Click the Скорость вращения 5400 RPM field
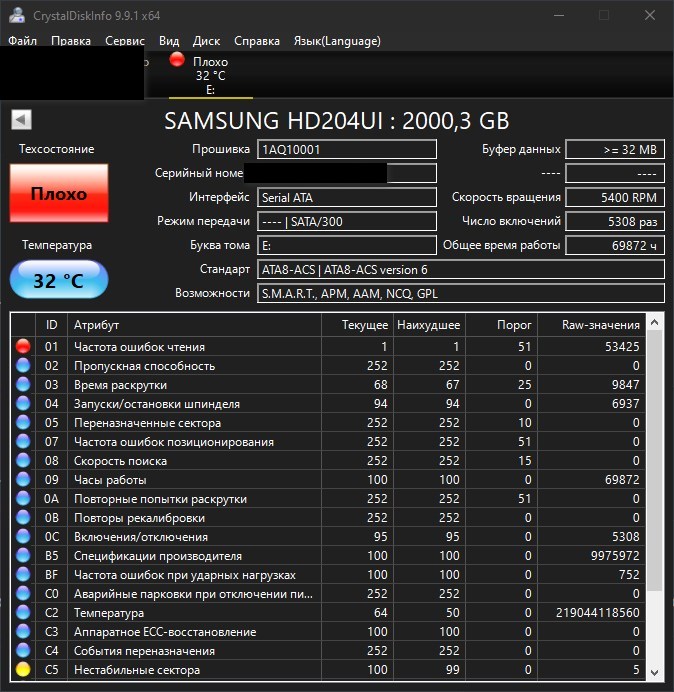 click(615, 197)
